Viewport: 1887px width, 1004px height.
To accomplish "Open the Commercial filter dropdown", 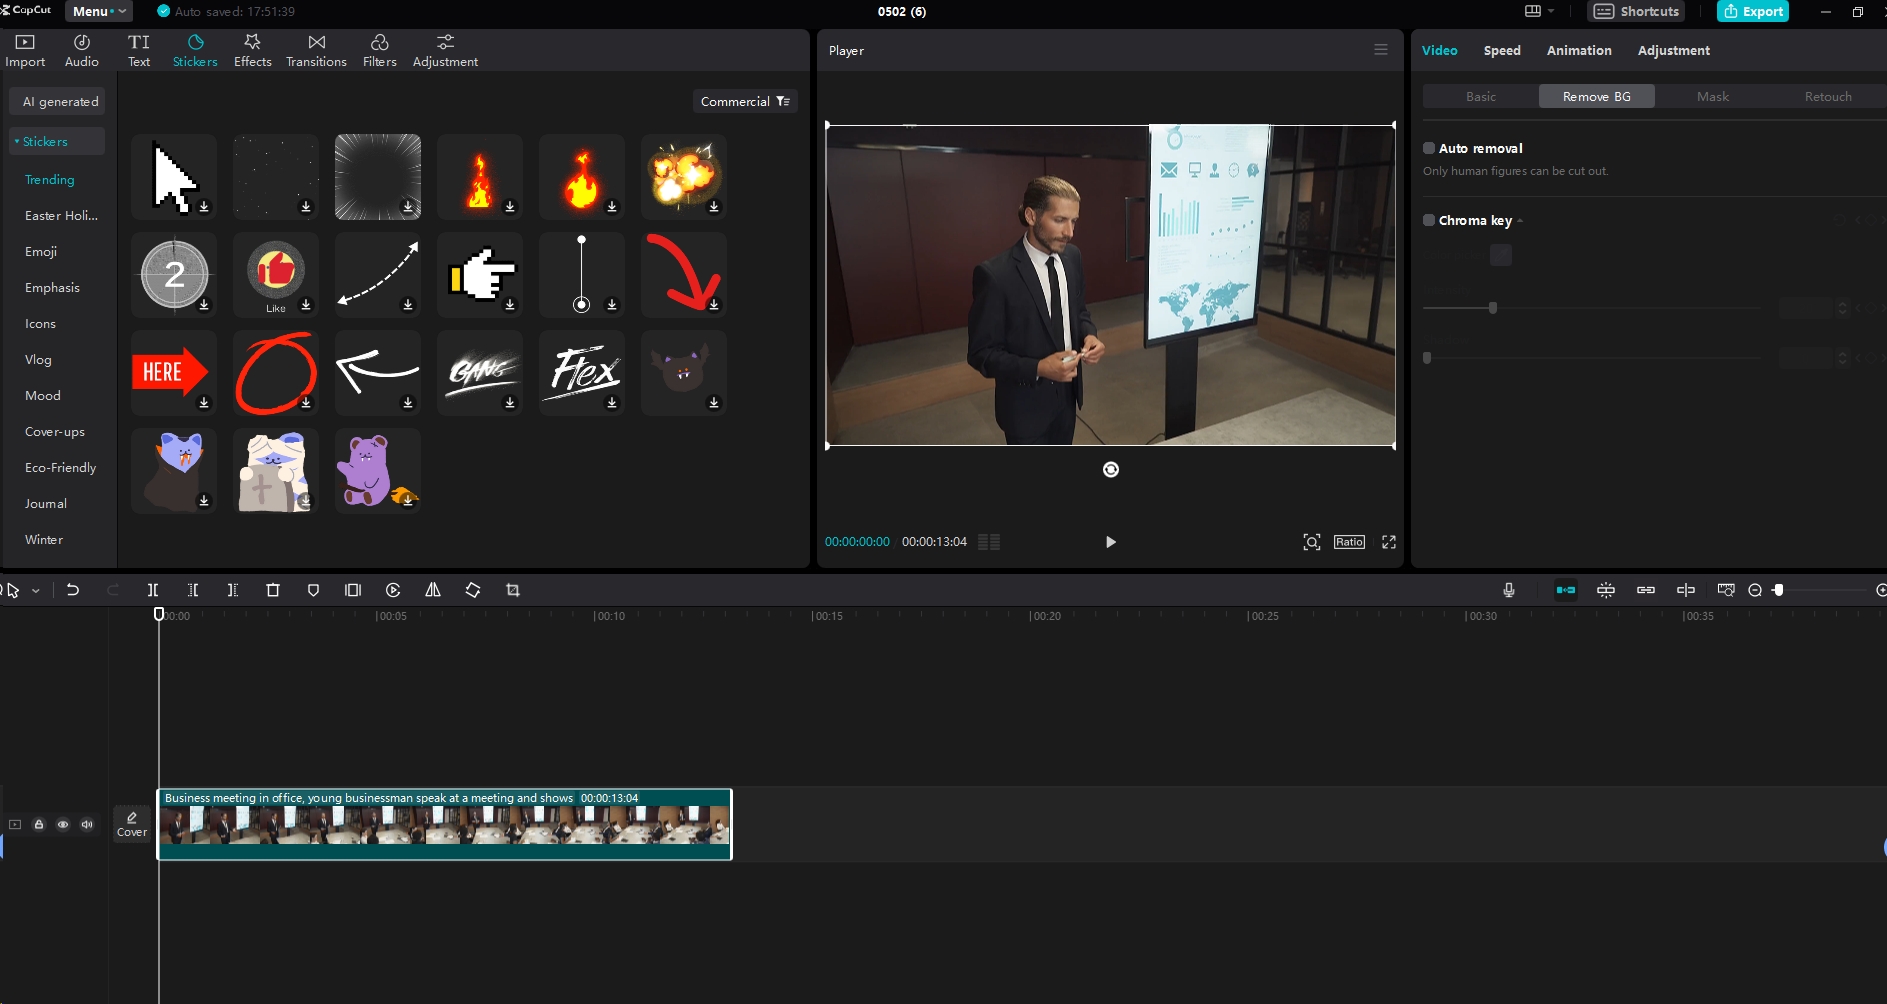I will [x=745, y=101].
